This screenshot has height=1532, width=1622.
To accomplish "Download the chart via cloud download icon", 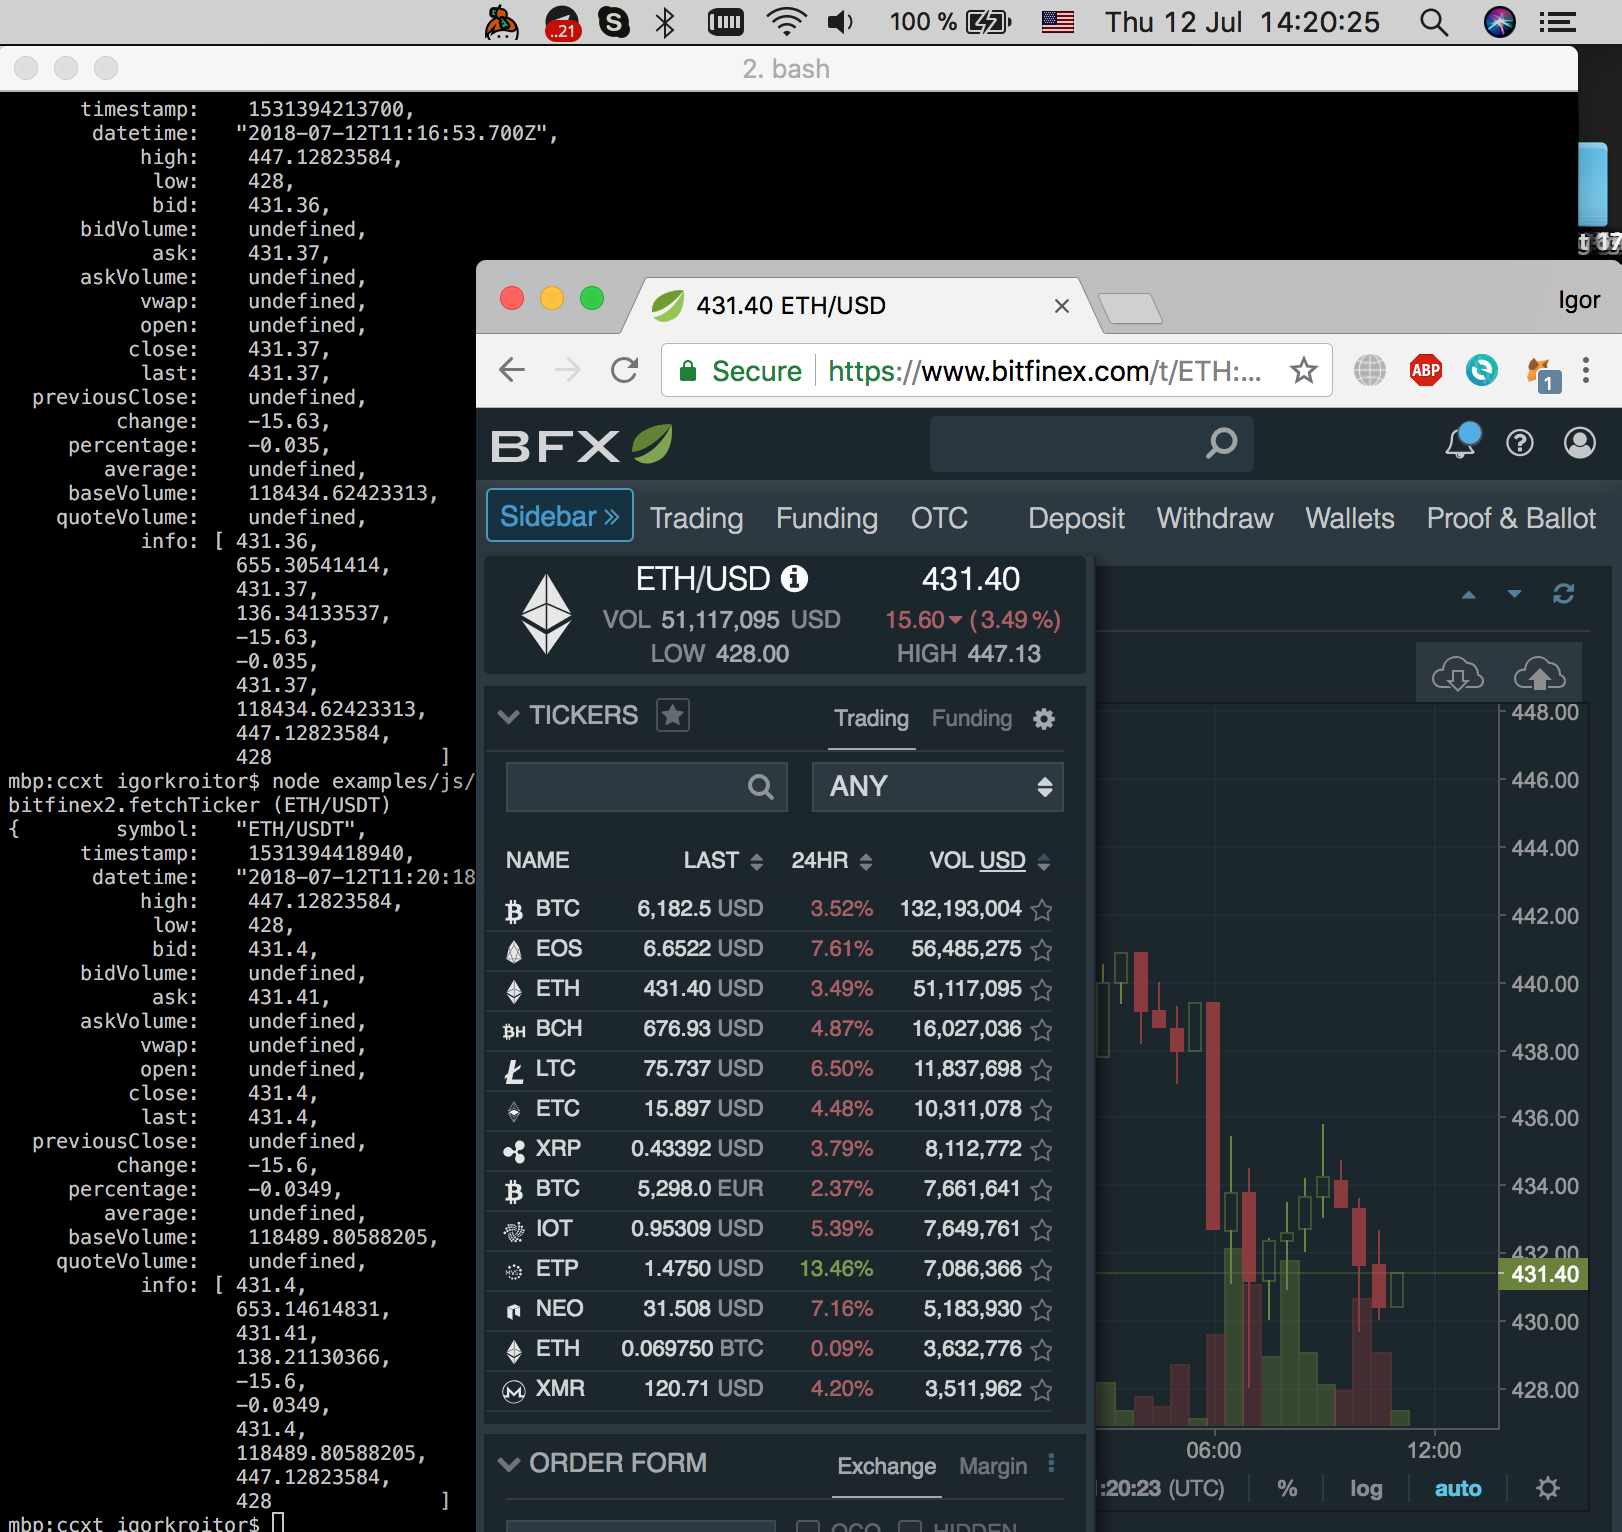I will pos(1458,672).
